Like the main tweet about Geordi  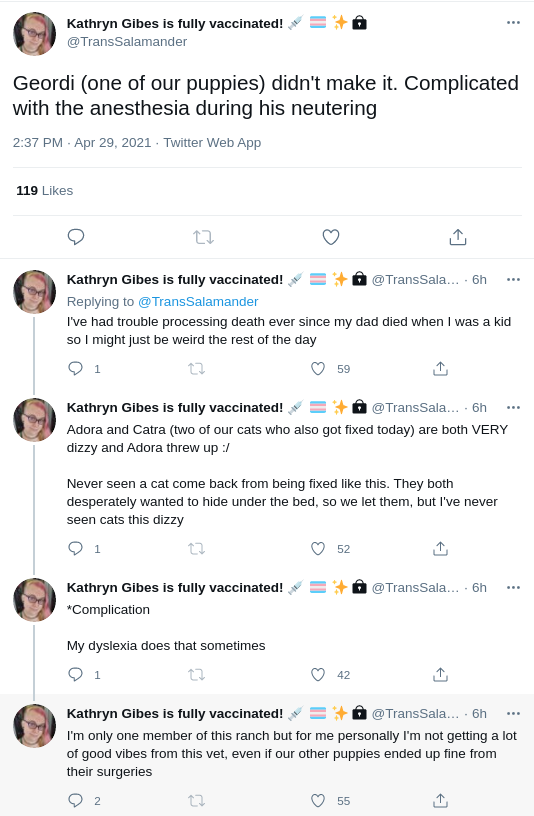331,237
